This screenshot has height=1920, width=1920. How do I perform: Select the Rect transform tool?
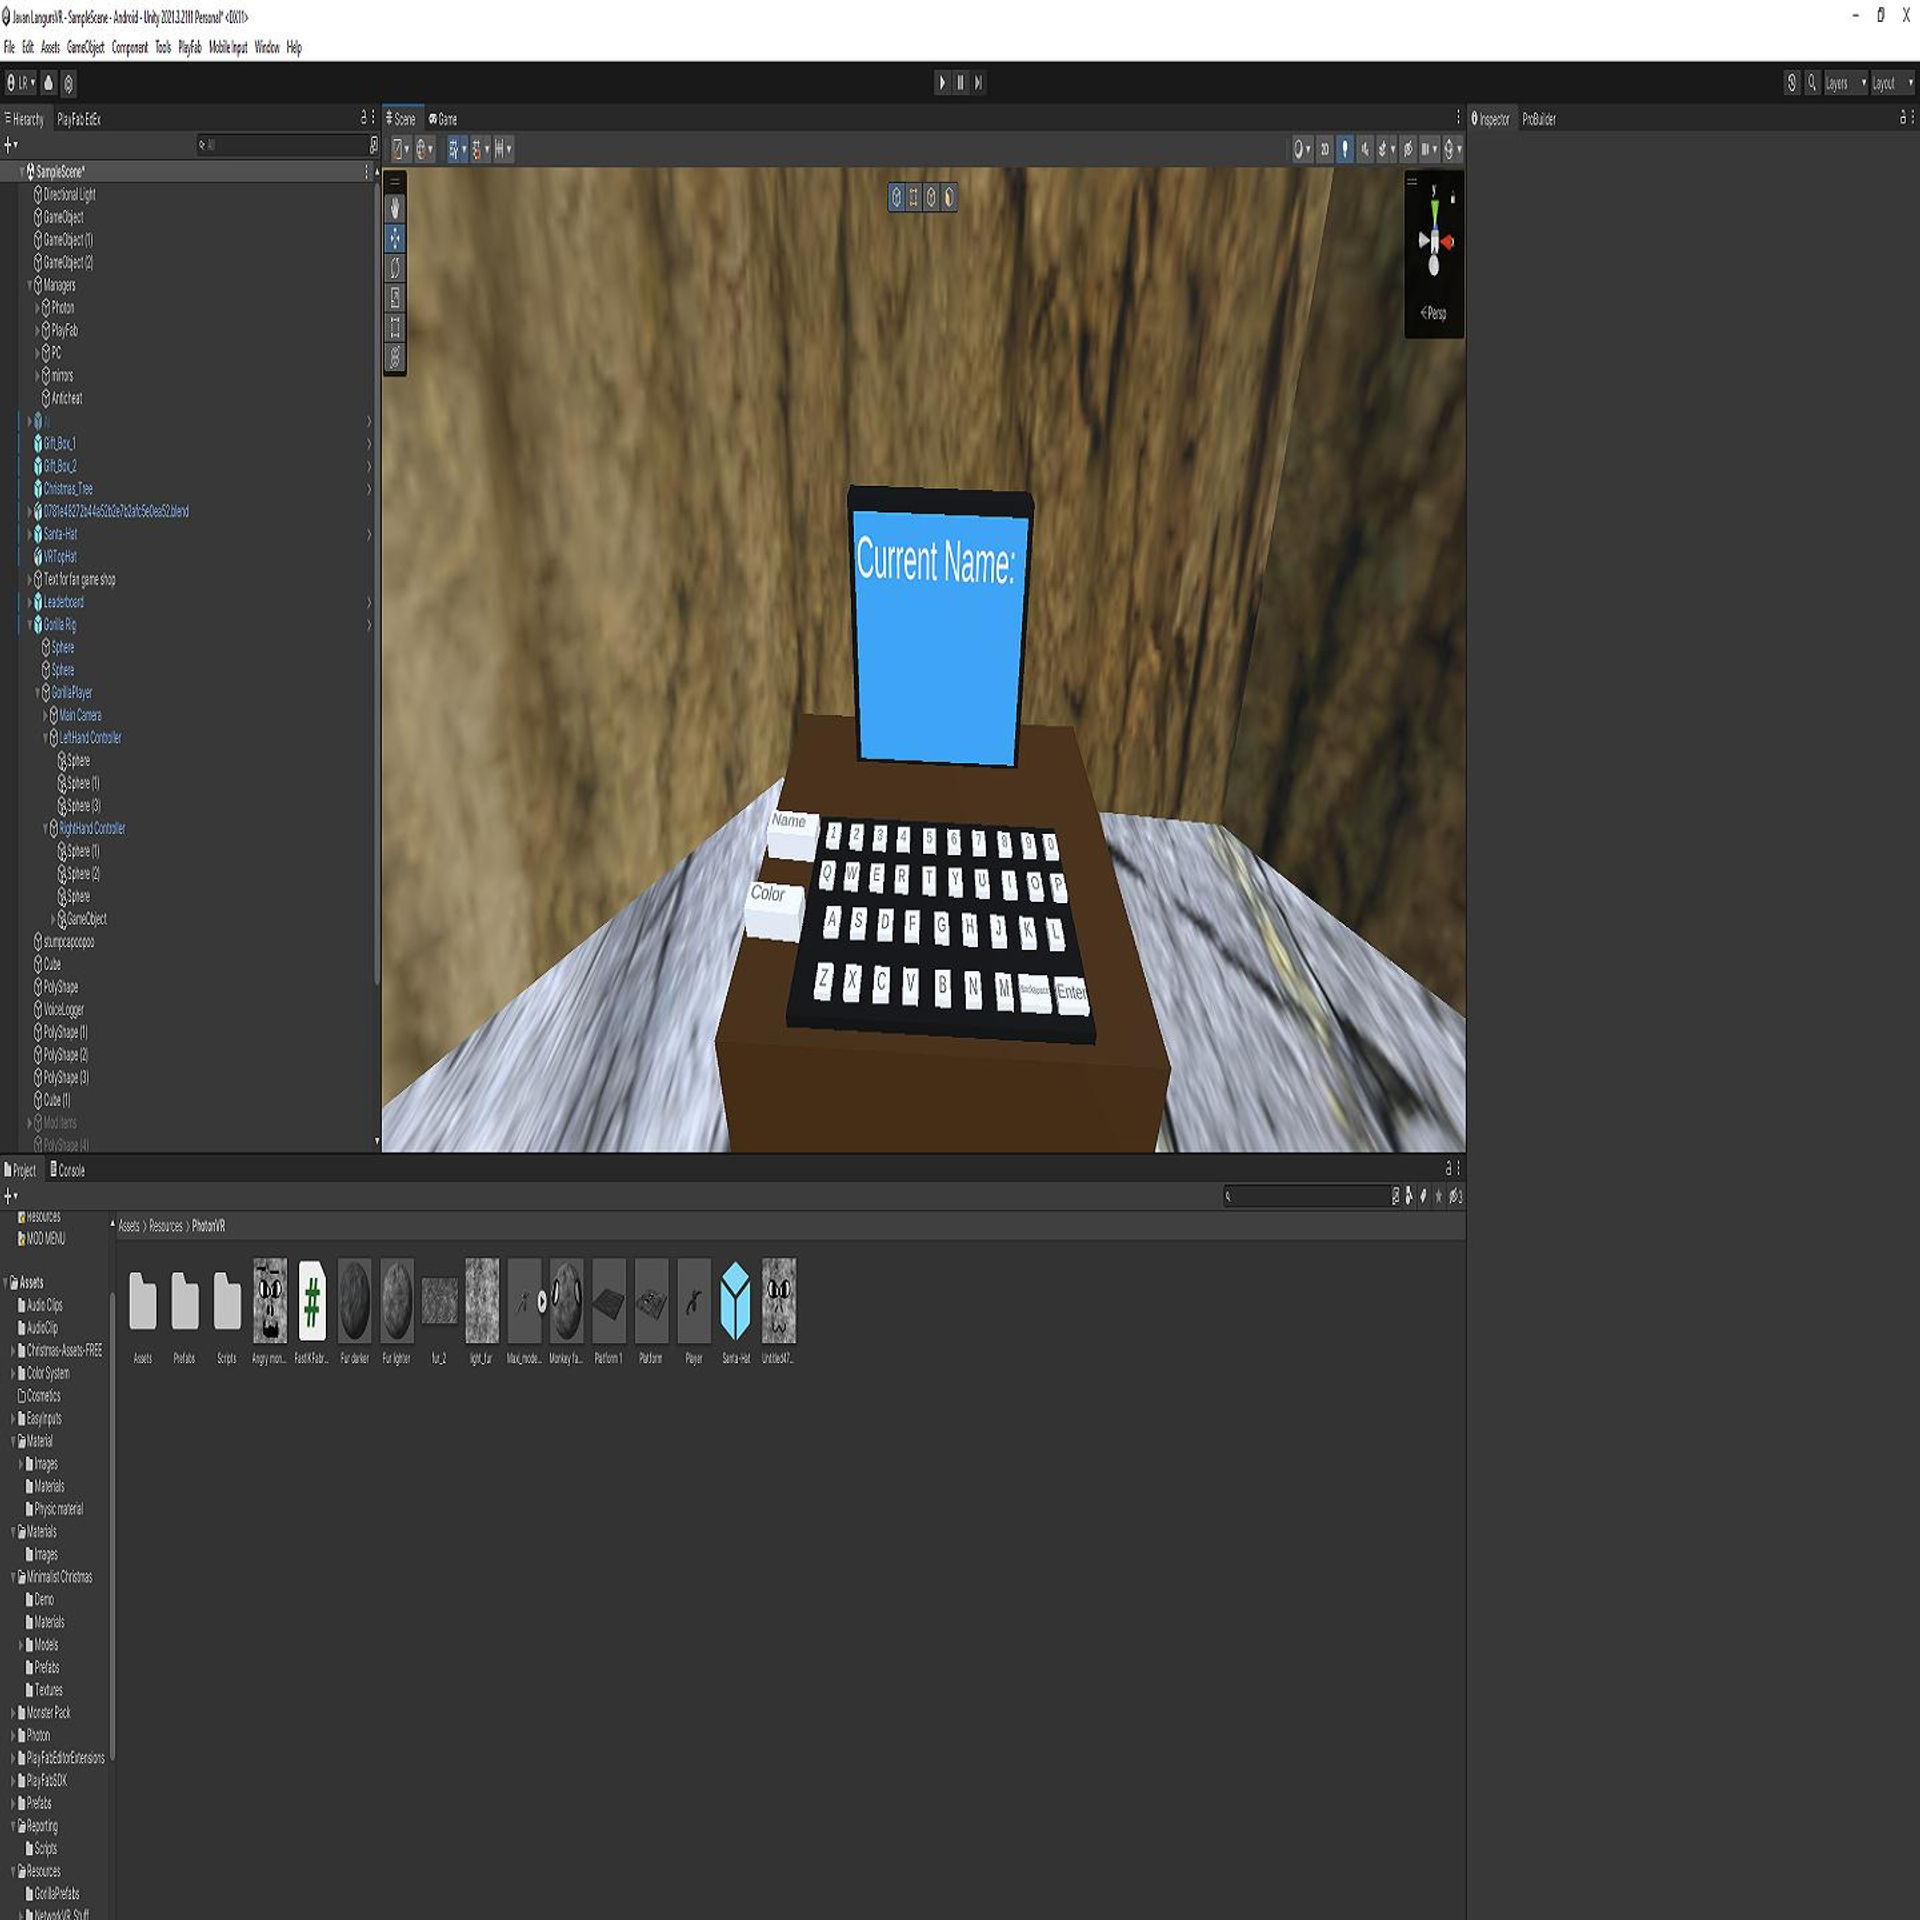[395, 327]
